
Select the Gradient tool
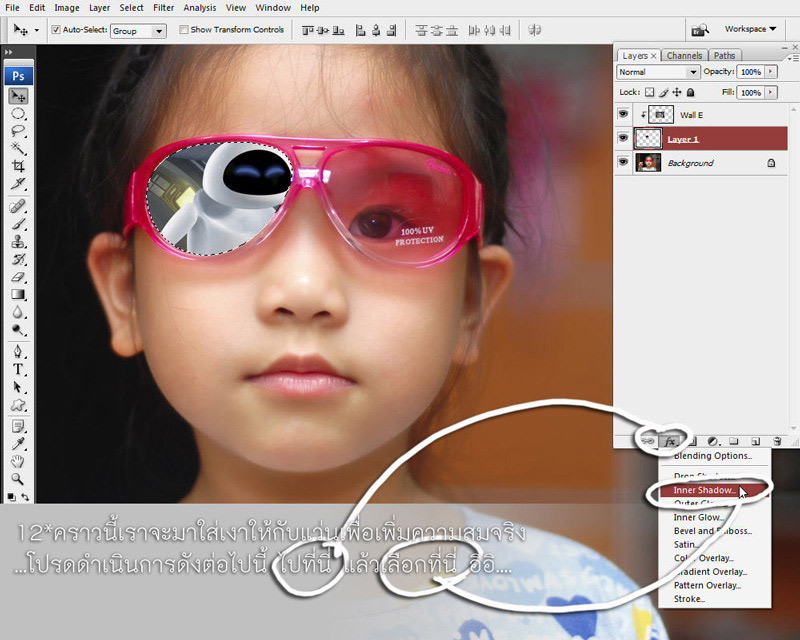(x=18, y=294)
